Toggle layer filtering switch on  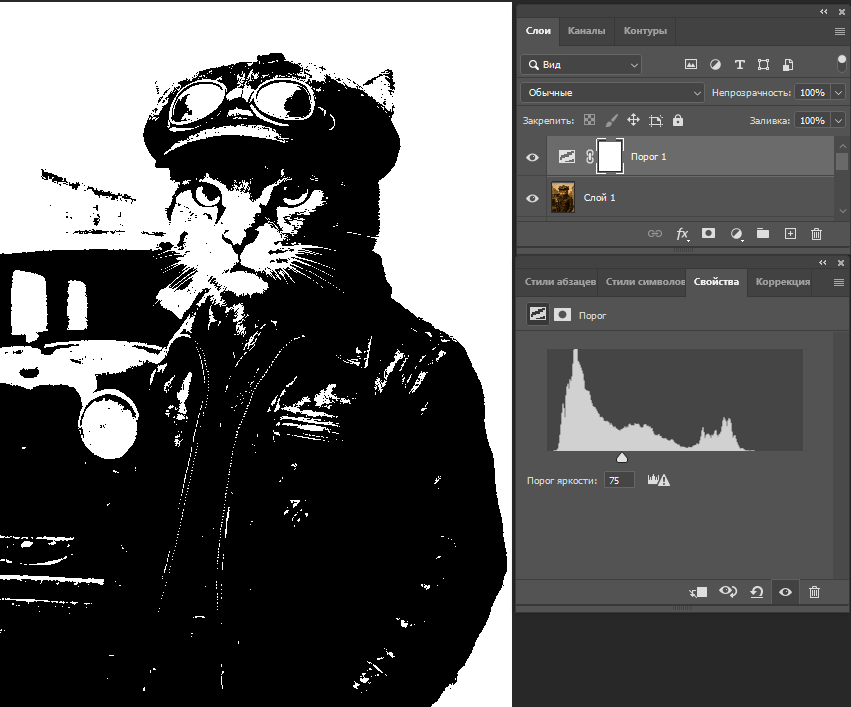(x=841, y=62)
